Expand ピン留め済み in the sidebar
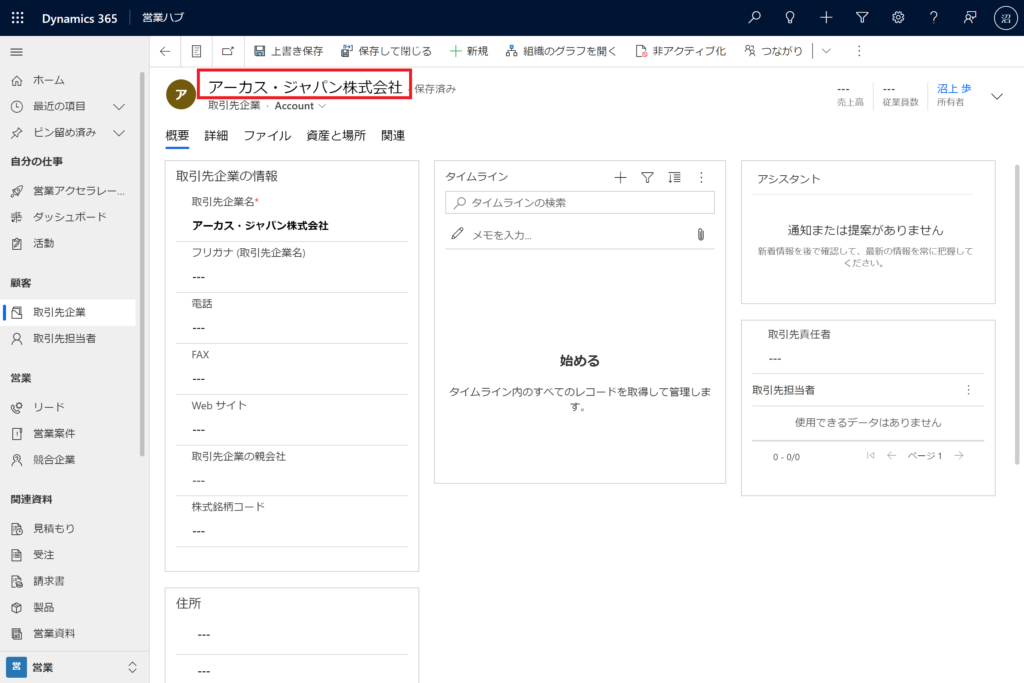Image resolution: width=1024 pixels, height=683 pixels. click(x=118, y=132)
